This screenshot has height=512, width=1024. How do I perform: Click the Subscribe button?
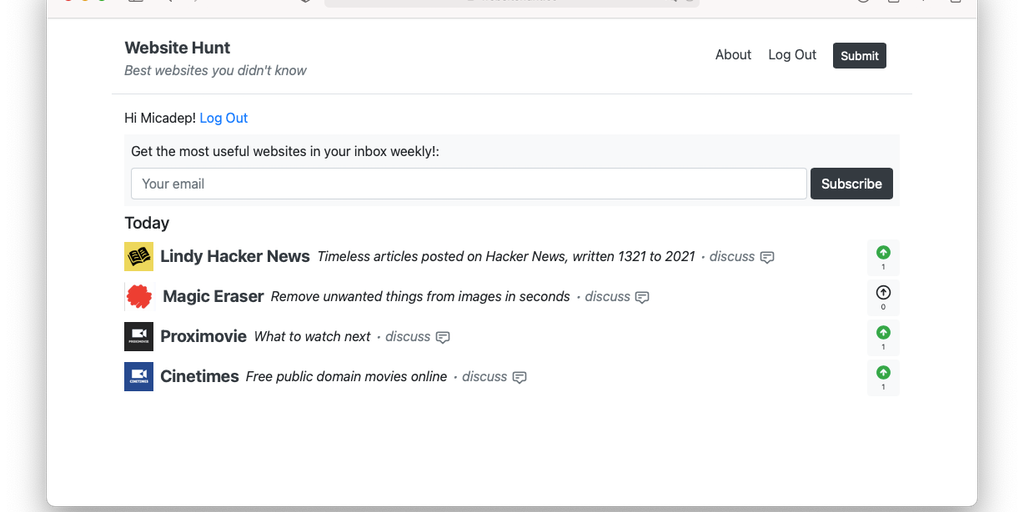[x=851, y=184]
